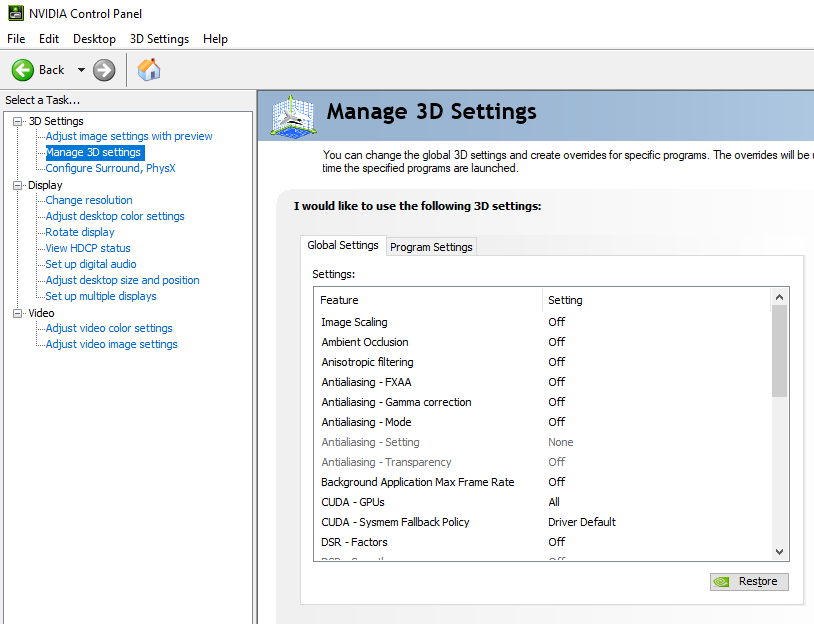Select the Ambient Occlusion row
Image resolution: width=814 pixels, height=624 pixels.
click(x=542, y=342)
